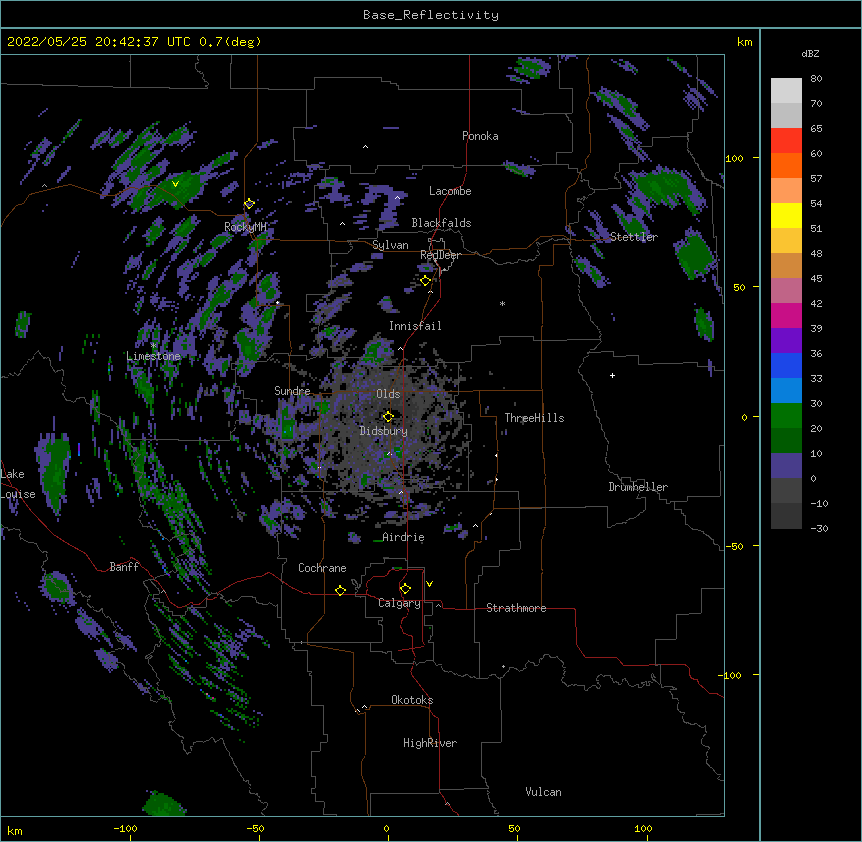Click the Cochrane label
862x842 pixels.
coord(322,568)
